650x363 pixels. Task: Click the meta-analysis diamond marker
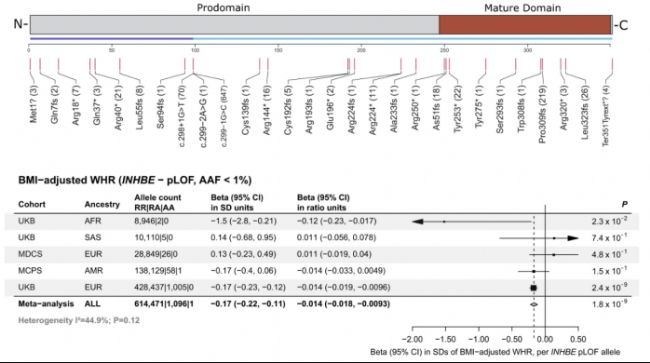pos(534,305)
